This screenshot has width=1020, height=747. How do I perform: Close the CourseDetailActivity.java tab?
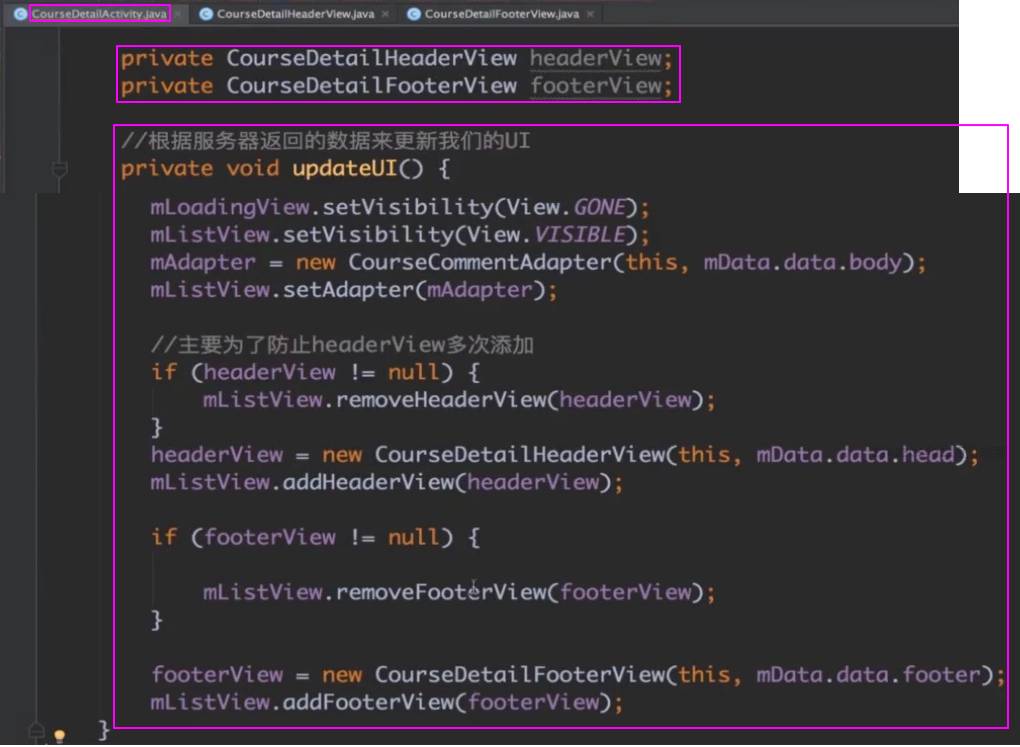coord(179,14)
